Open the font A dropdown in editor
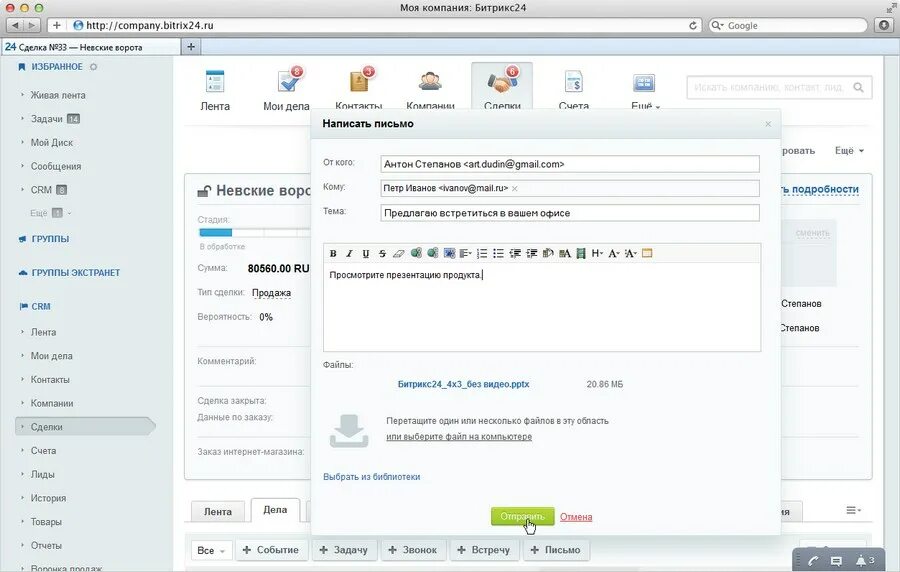Viewport: 900px width, 572px height. coord(614,253)
